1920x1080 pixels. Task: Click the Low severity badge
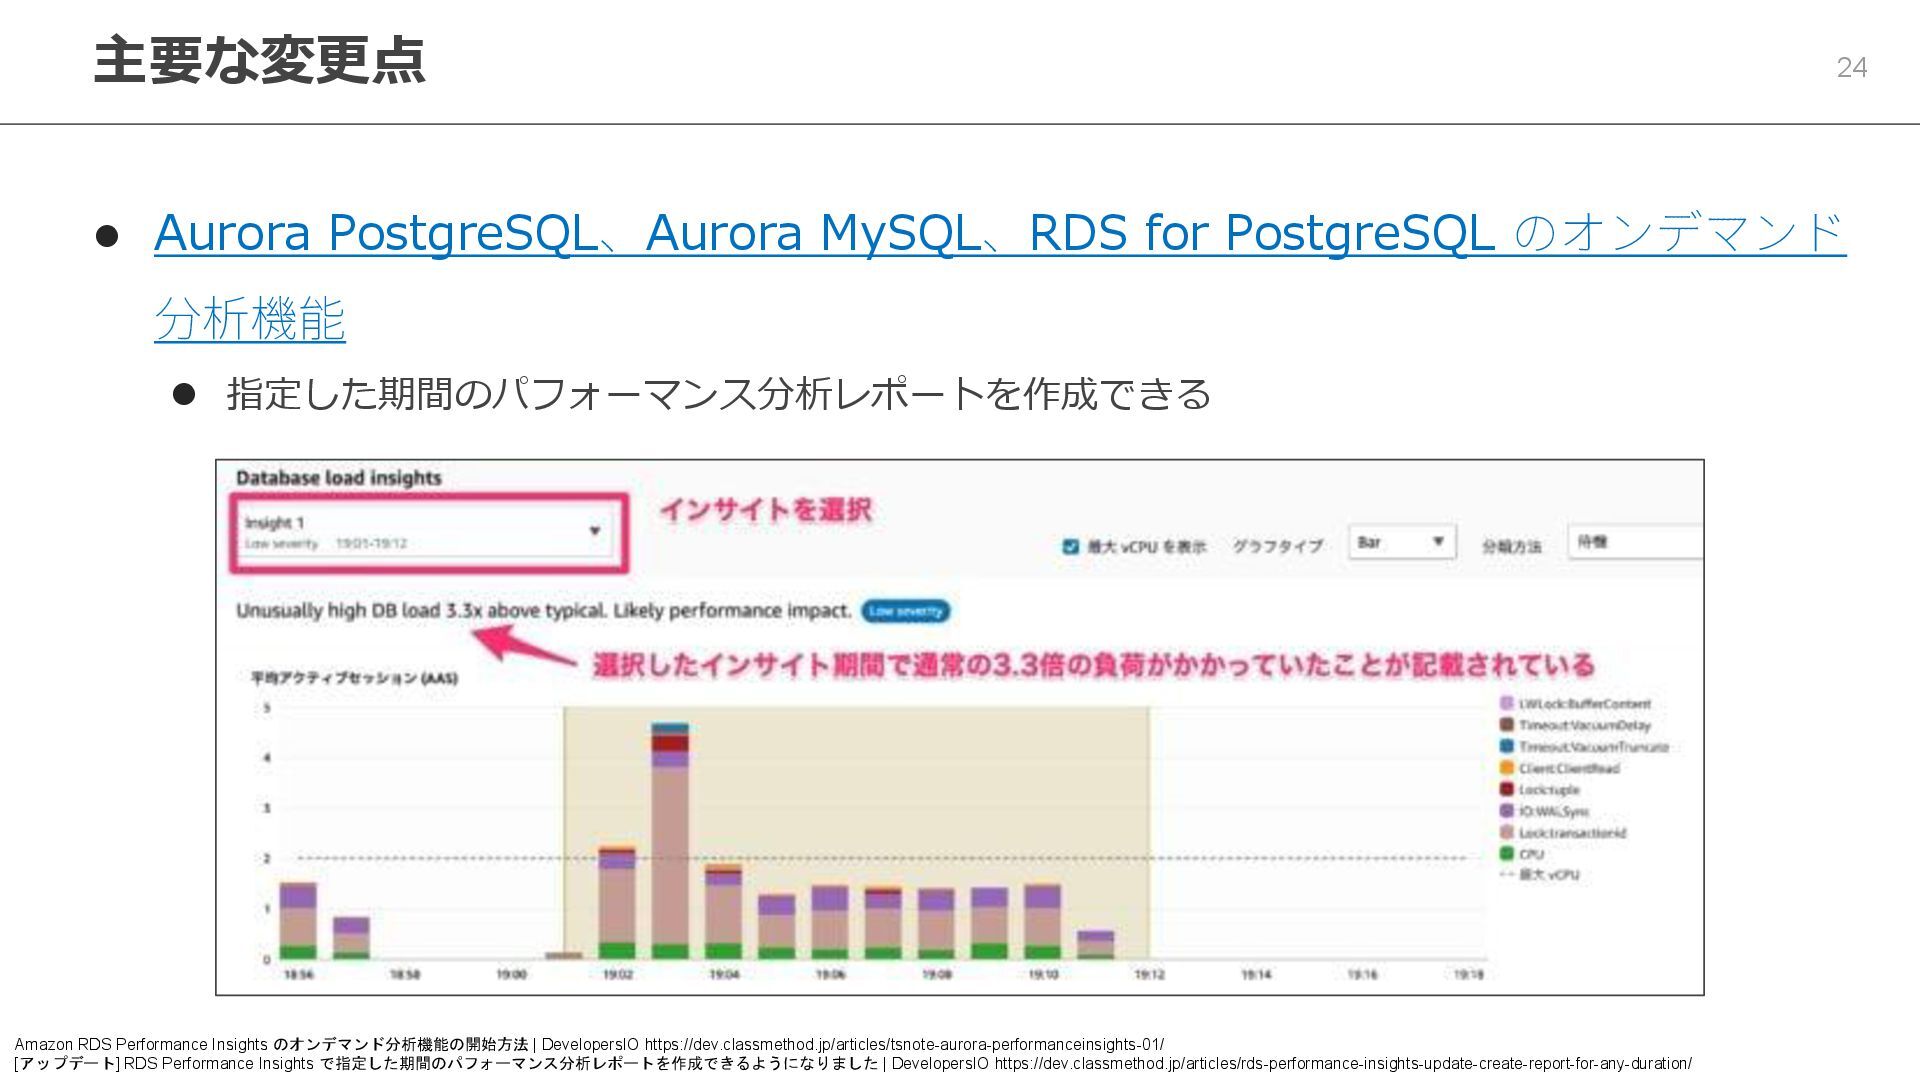[905, 611]
